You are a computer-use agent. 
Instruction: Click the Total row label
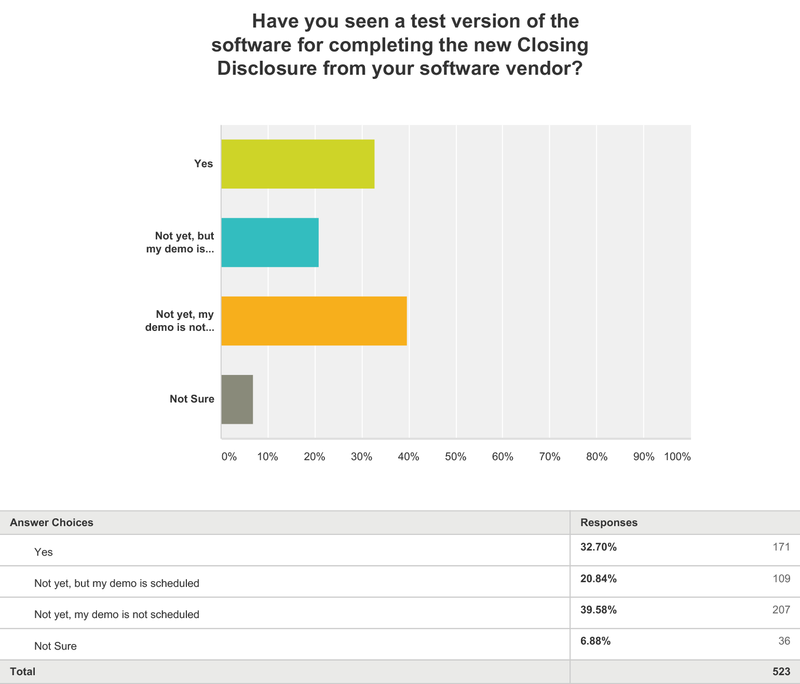pos(25,672)
